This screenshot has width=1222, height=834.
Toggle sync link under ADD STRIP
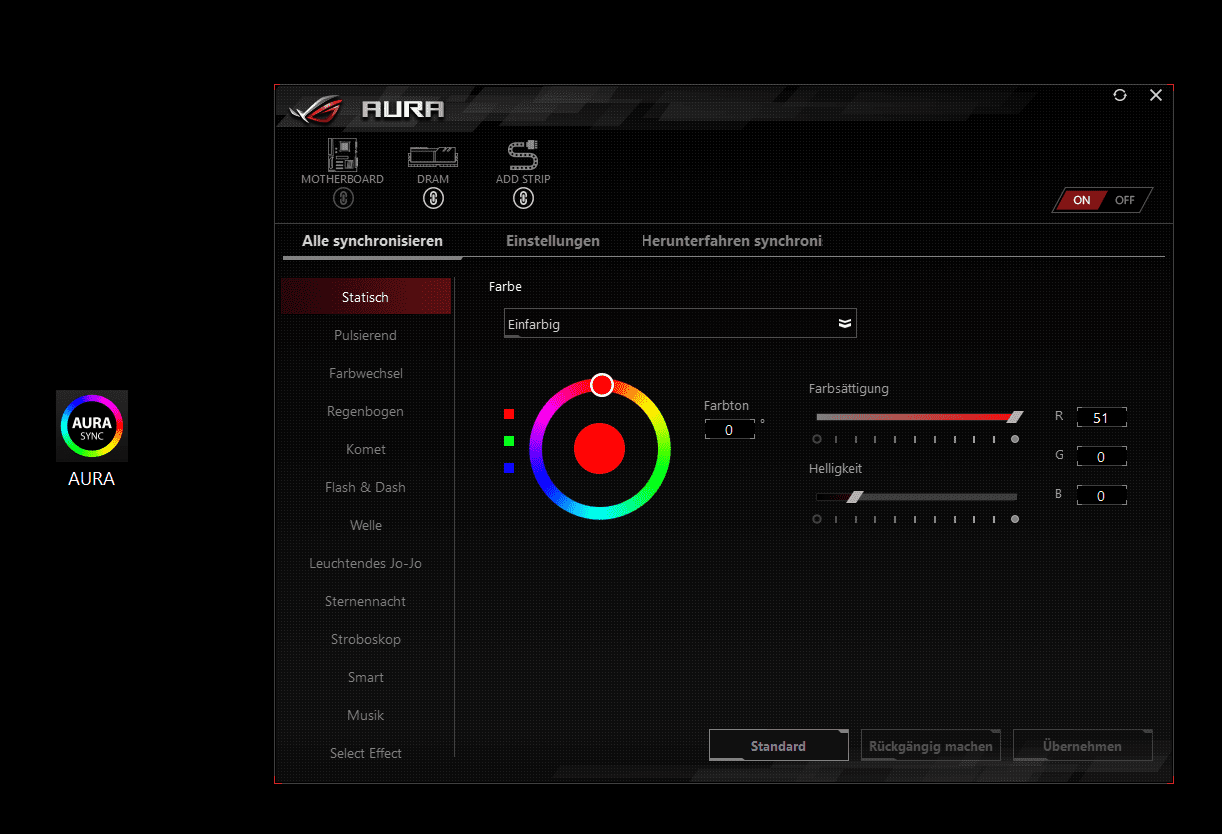[523, 198]
